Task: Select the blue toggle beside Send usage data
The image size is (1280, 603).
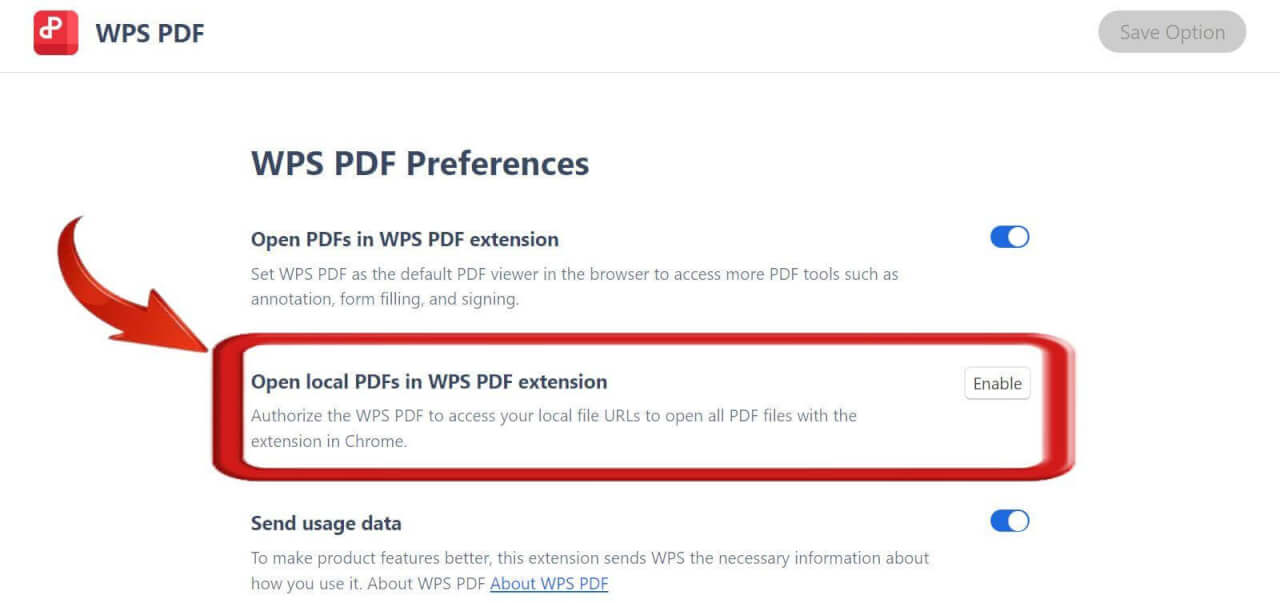Action: pyautogui.click(x=1009, y=521)
